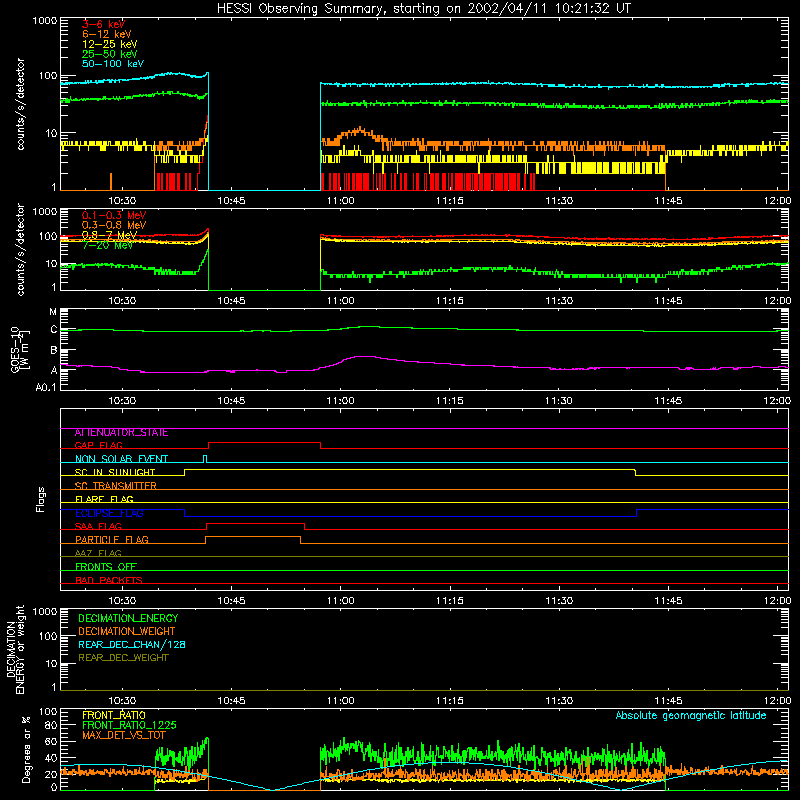The height and width of the screenshot is (800, 800).
Task: Select the NON_SOLAR_EVENT flag label
Action: [x=121, y=459]
